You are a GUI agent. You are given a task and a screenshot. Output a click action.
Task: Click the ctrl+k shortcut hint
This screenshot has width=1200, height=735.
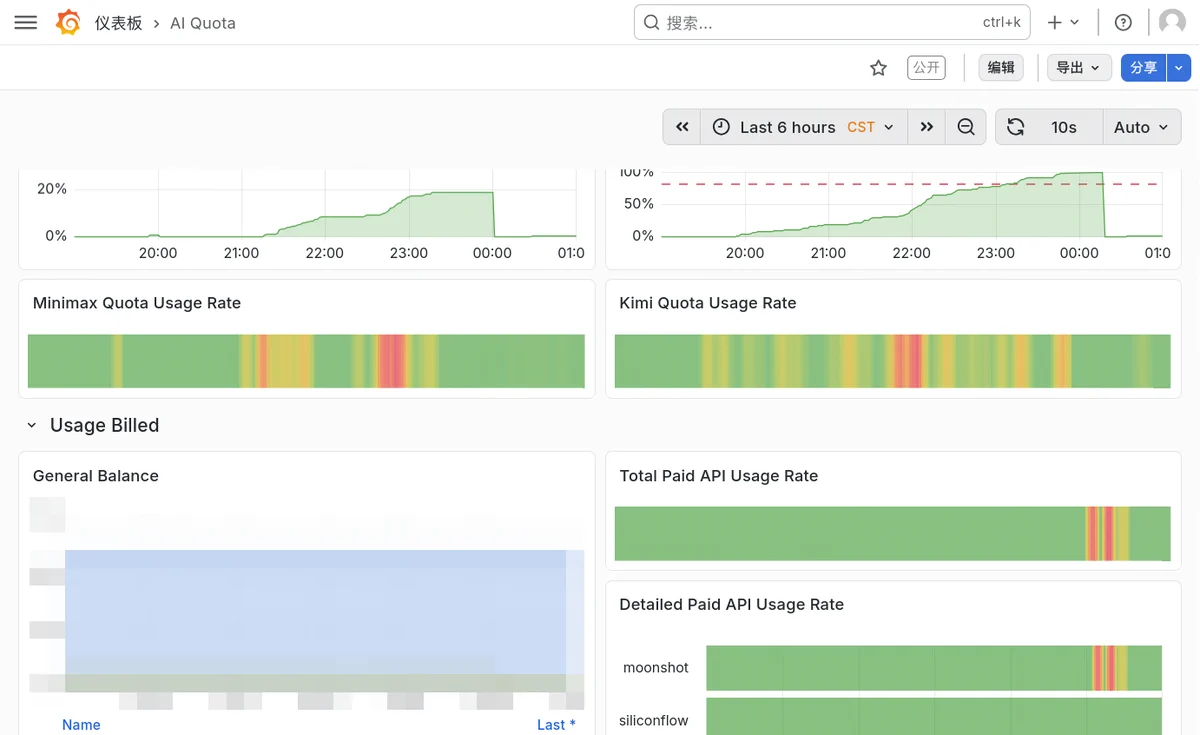click(x=1002, y=22)
